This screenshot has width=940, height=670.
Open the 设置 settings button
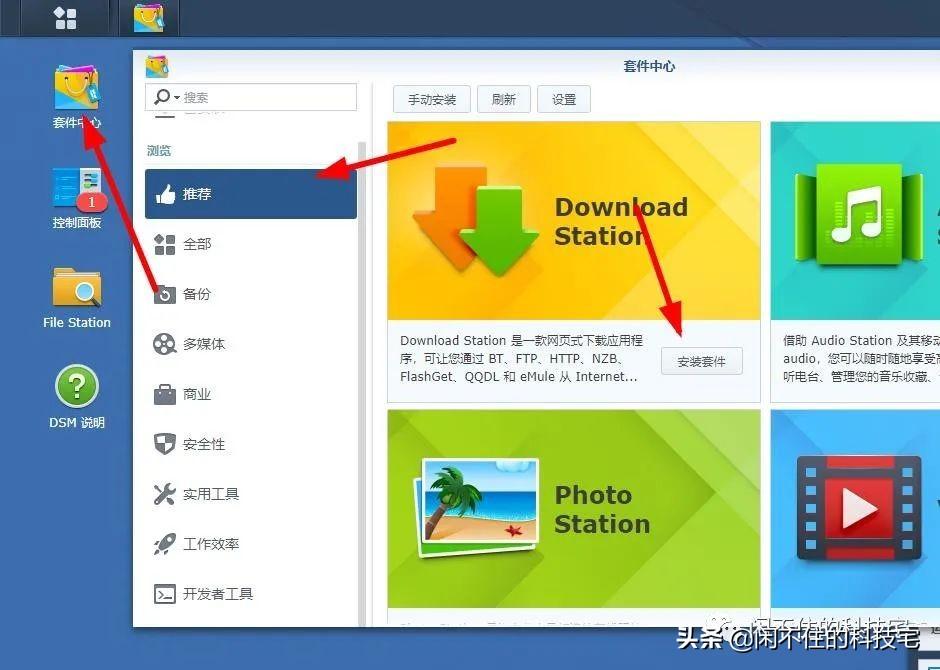564,99
